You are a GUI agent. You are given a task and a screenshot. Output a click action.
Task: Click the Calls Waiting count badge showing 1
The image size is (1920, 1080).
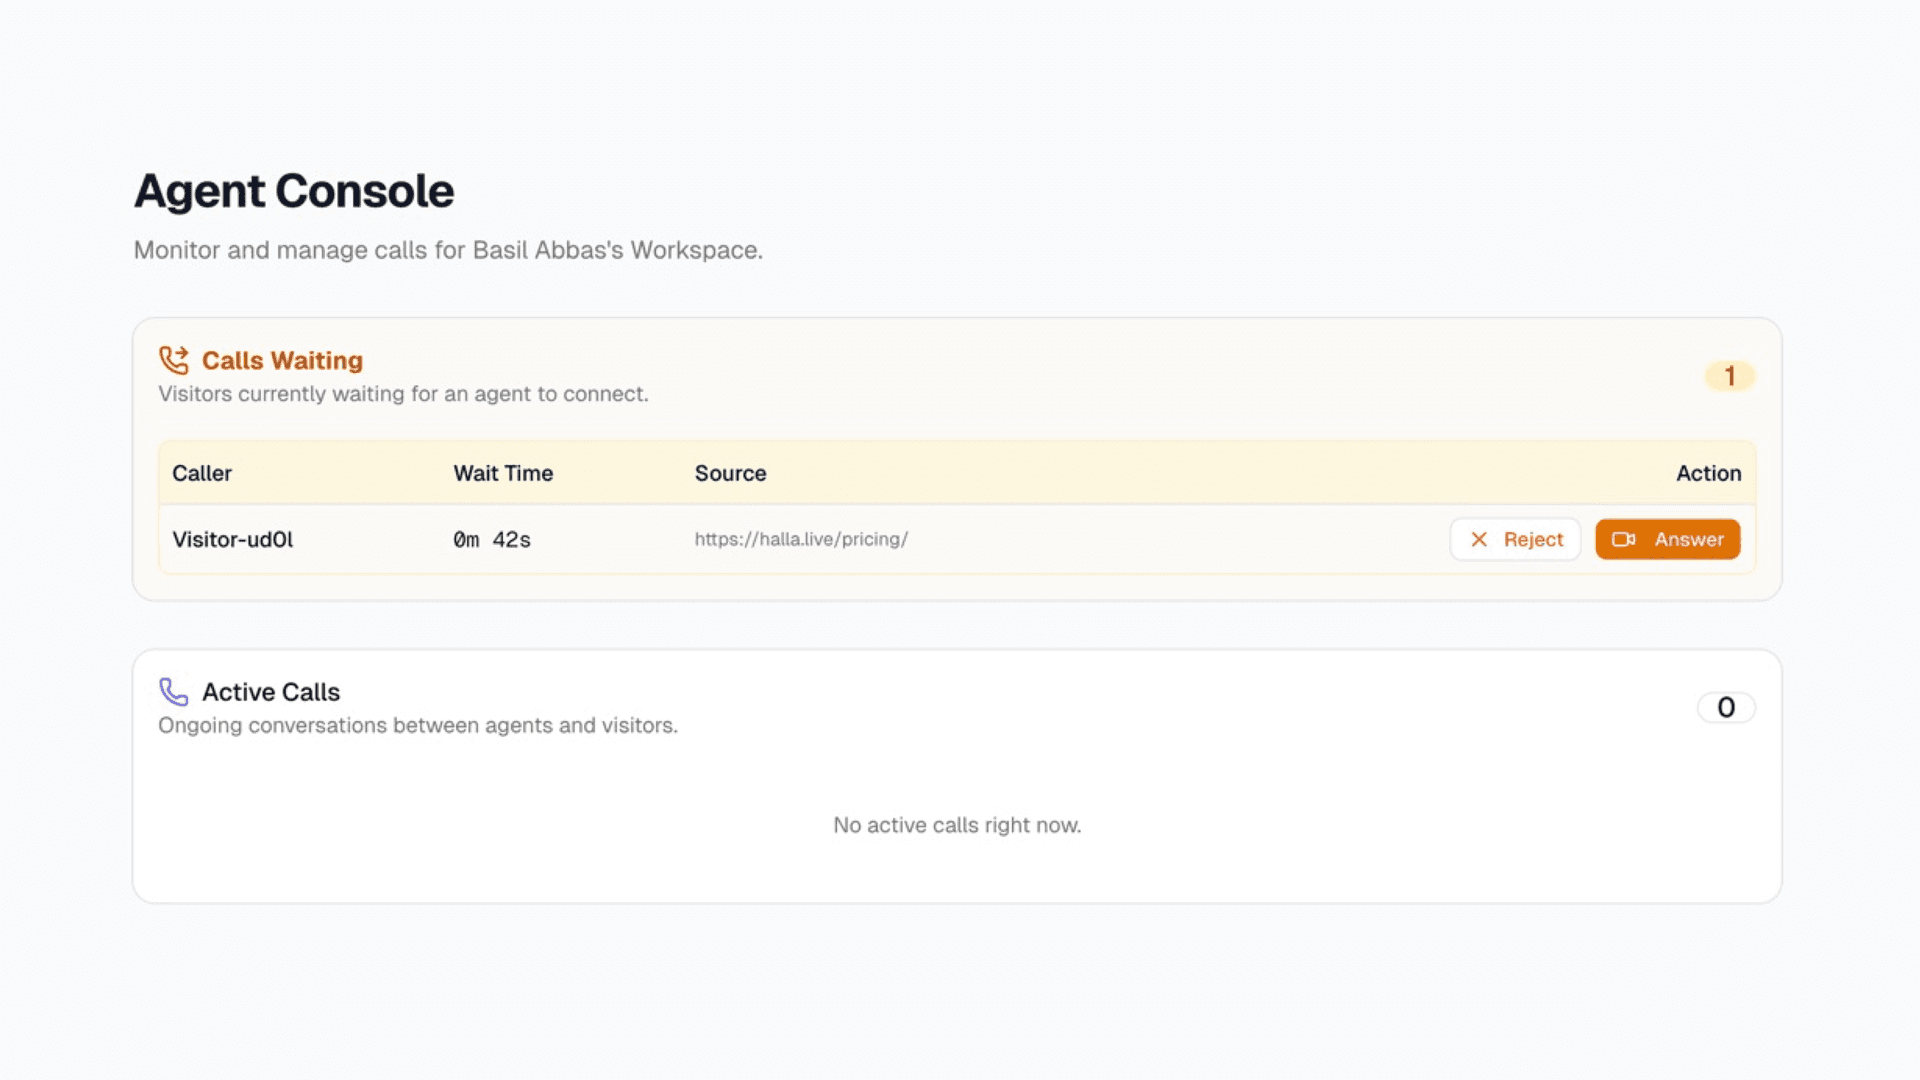(x=1729, y=376)
